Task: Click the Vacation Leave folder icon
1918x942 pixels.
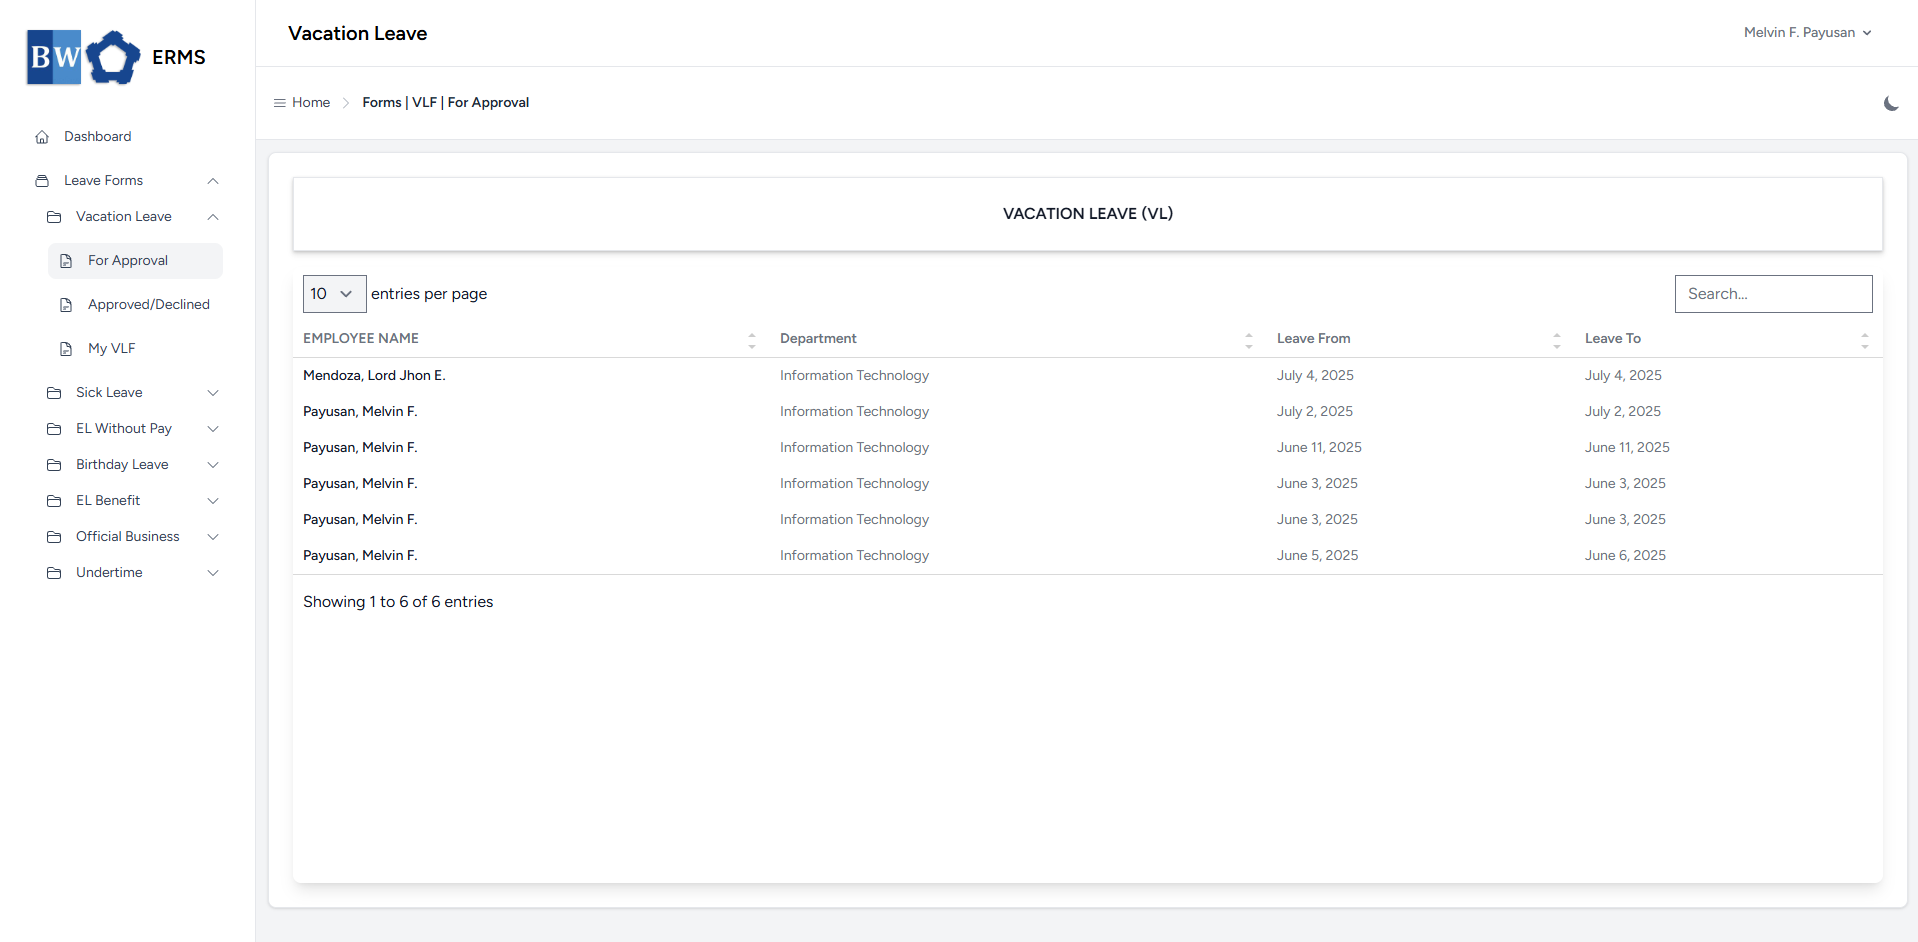Action: coord(54,217)
